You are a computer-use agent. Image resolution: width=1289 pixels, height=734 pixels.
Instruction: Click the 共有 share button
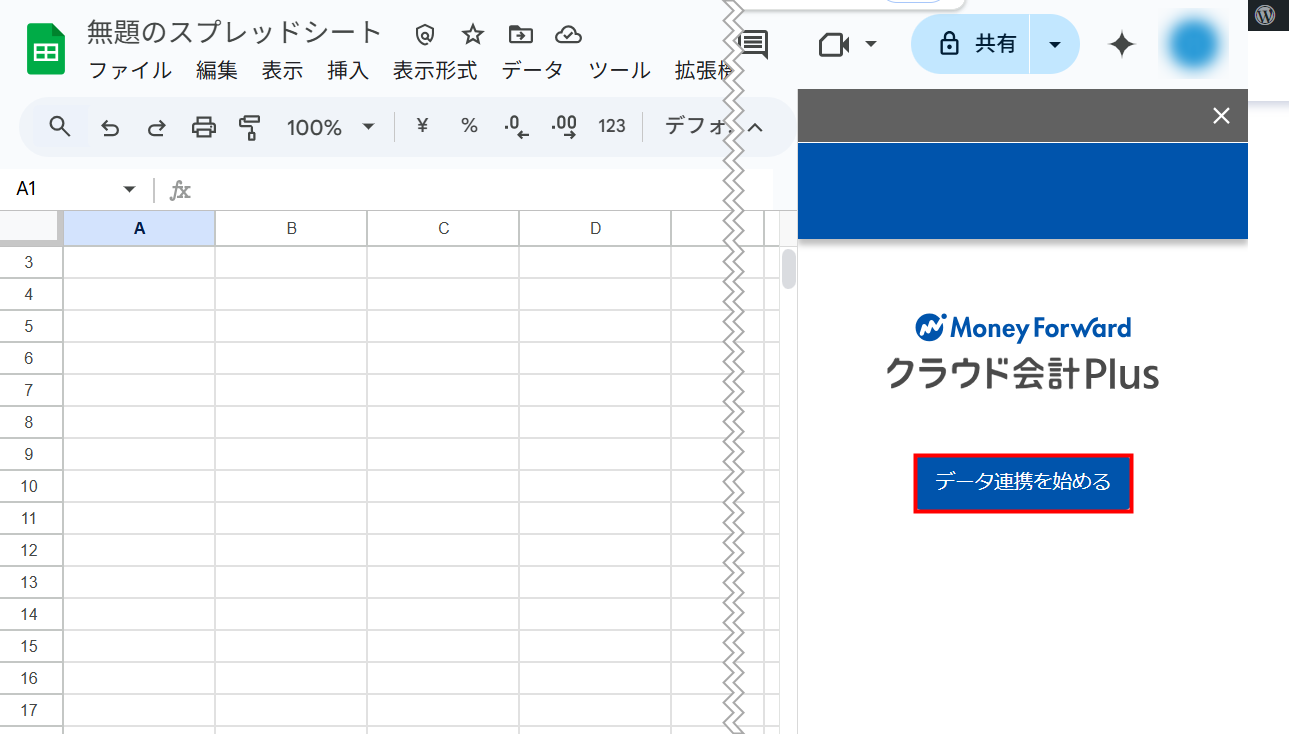[970, 44]
